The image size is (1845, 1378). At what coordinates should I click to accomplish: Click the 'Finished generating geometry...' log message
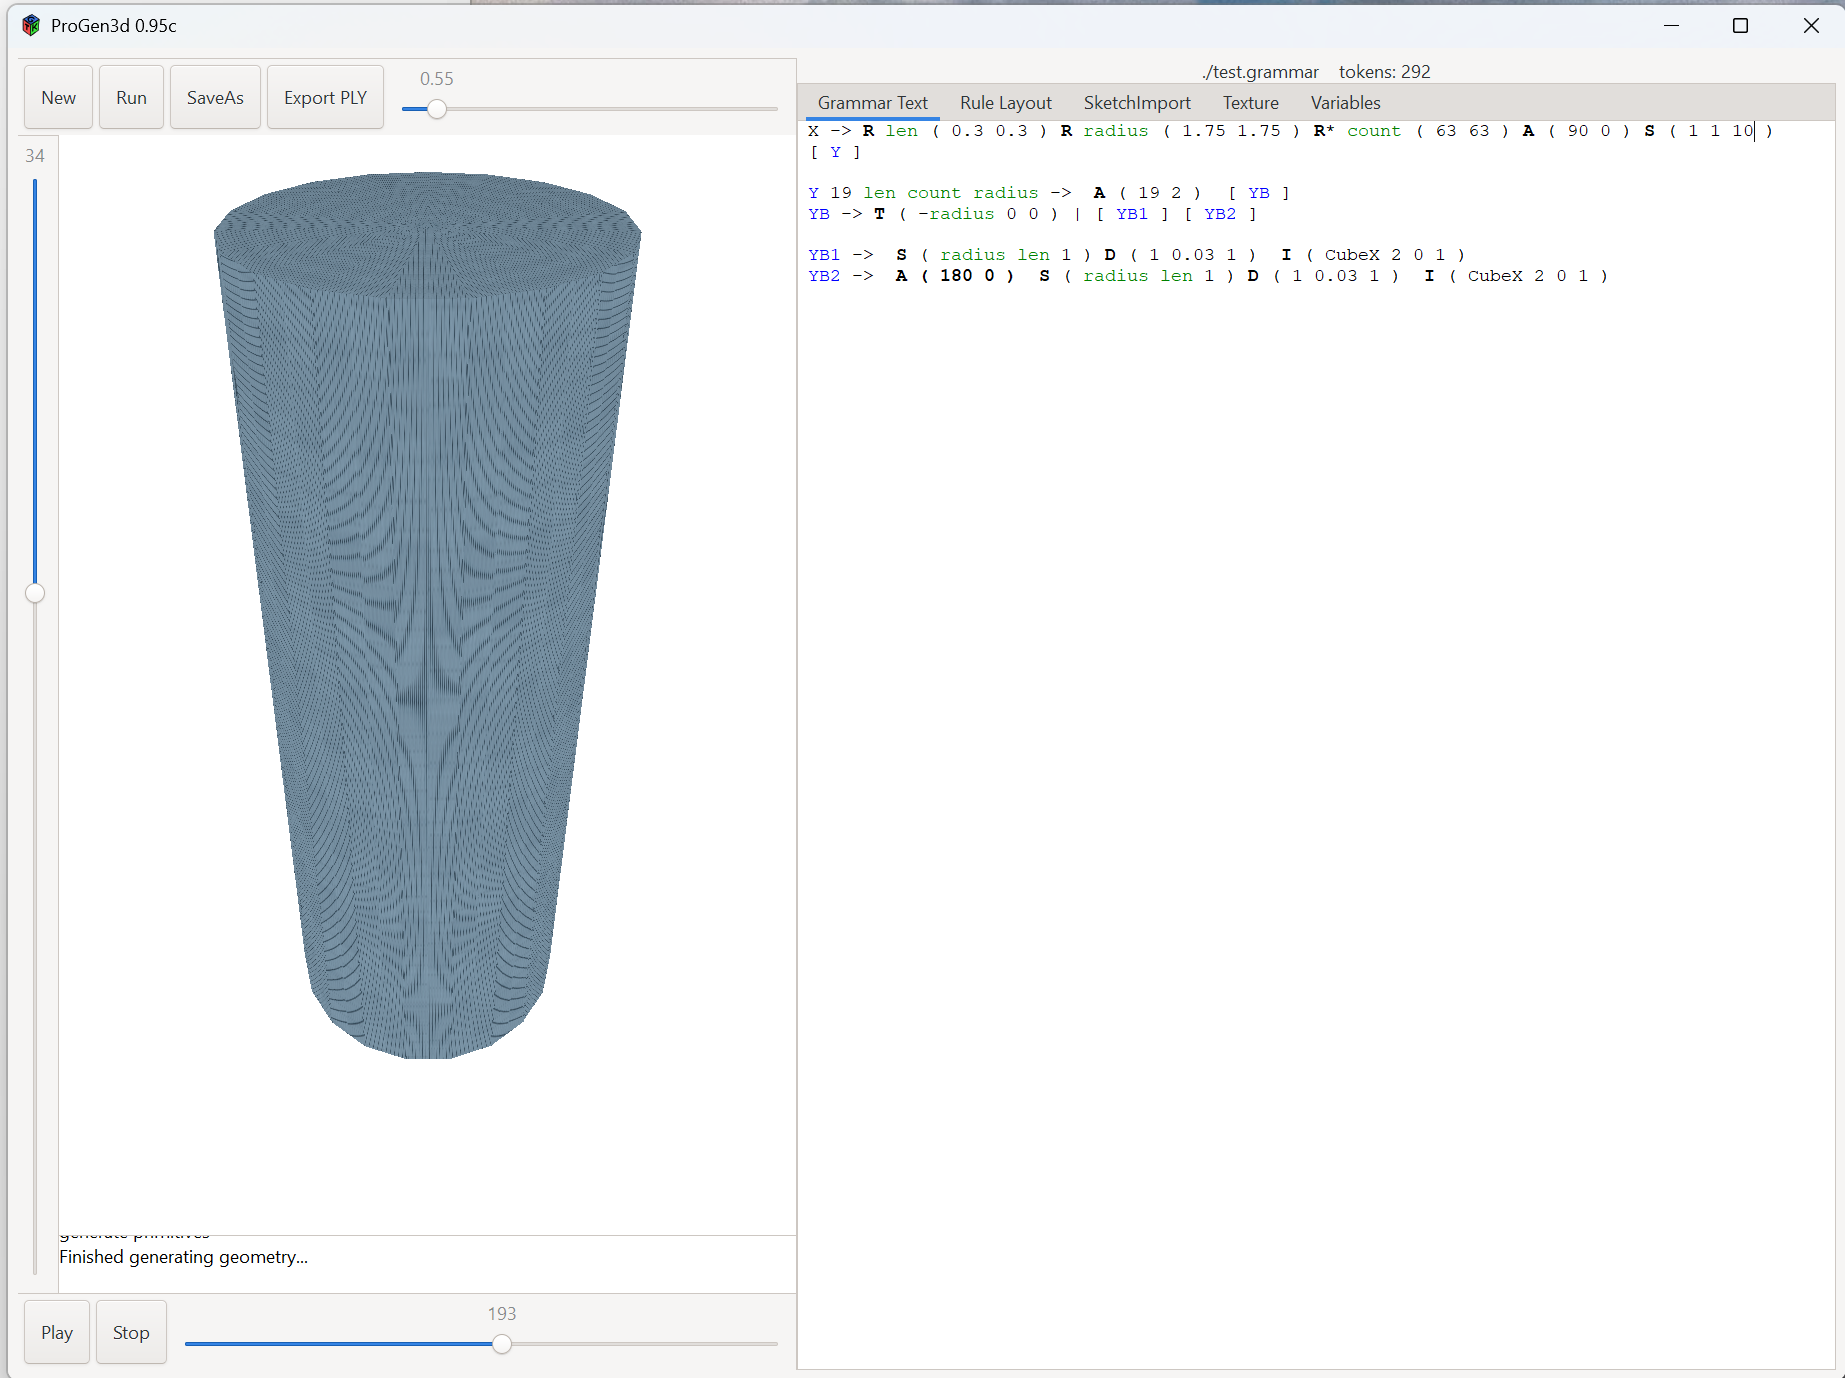tap(183, 1257)
